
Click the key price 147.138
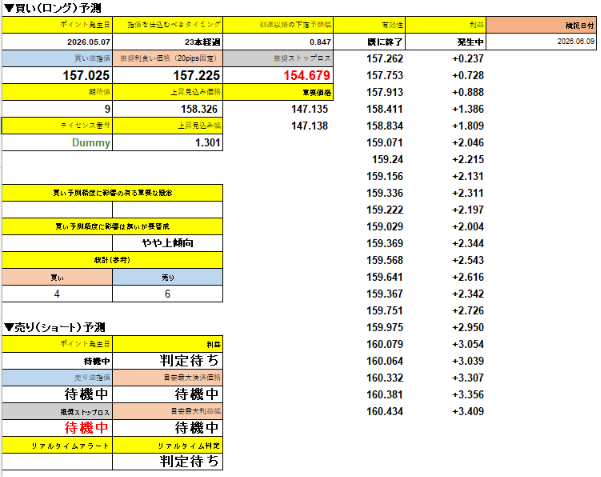309,126
